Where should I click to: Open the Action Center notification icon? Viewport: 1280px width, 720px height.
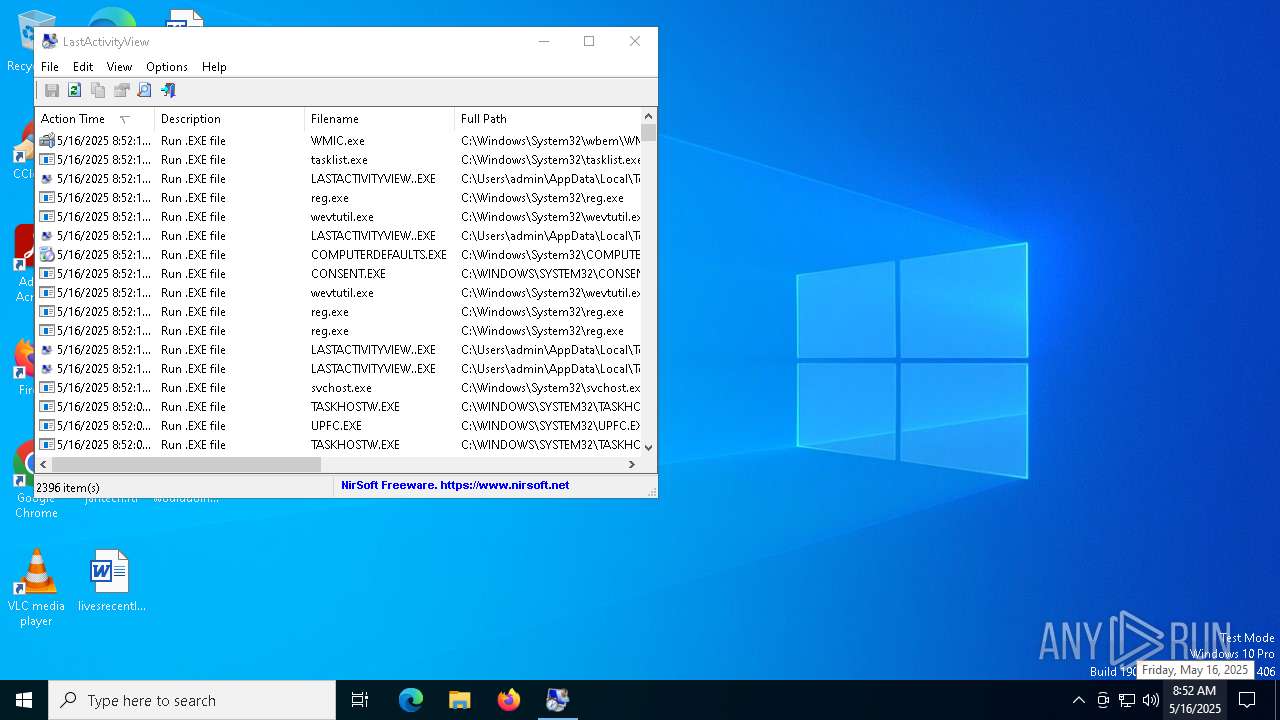[x=1247, y=700]
